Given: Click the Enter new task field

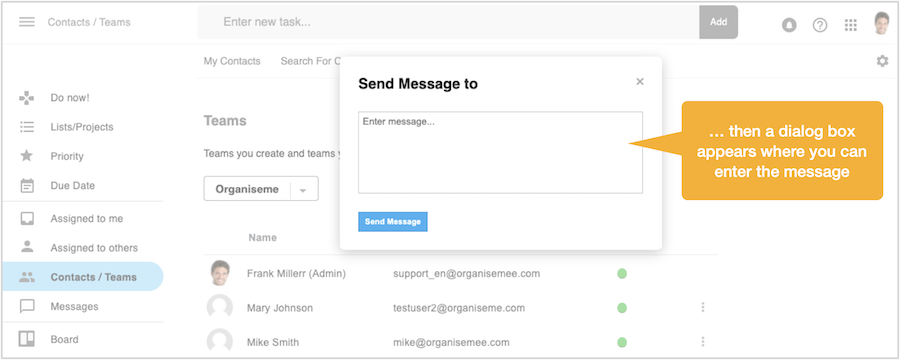Looking at the screenshot, I should coord(448,22).
